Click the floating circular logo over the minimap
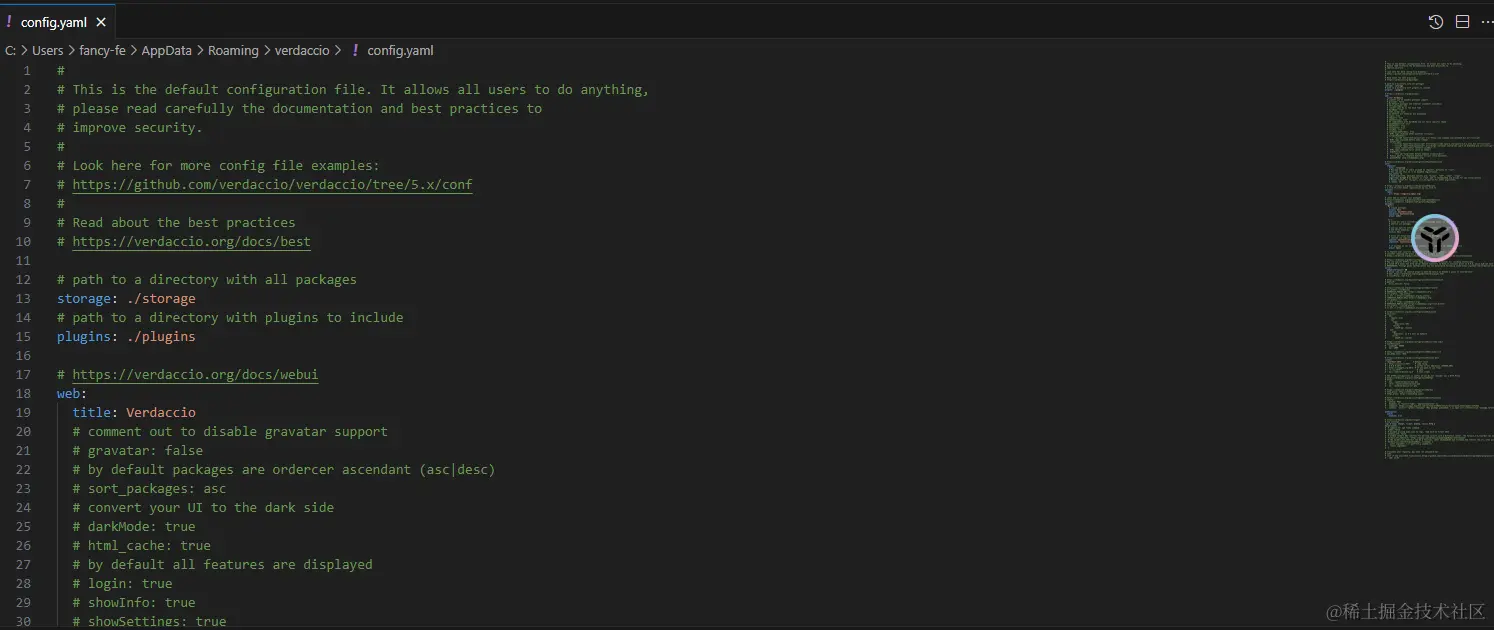This screenshot has width=1494, height=630. click(1435, 238)
